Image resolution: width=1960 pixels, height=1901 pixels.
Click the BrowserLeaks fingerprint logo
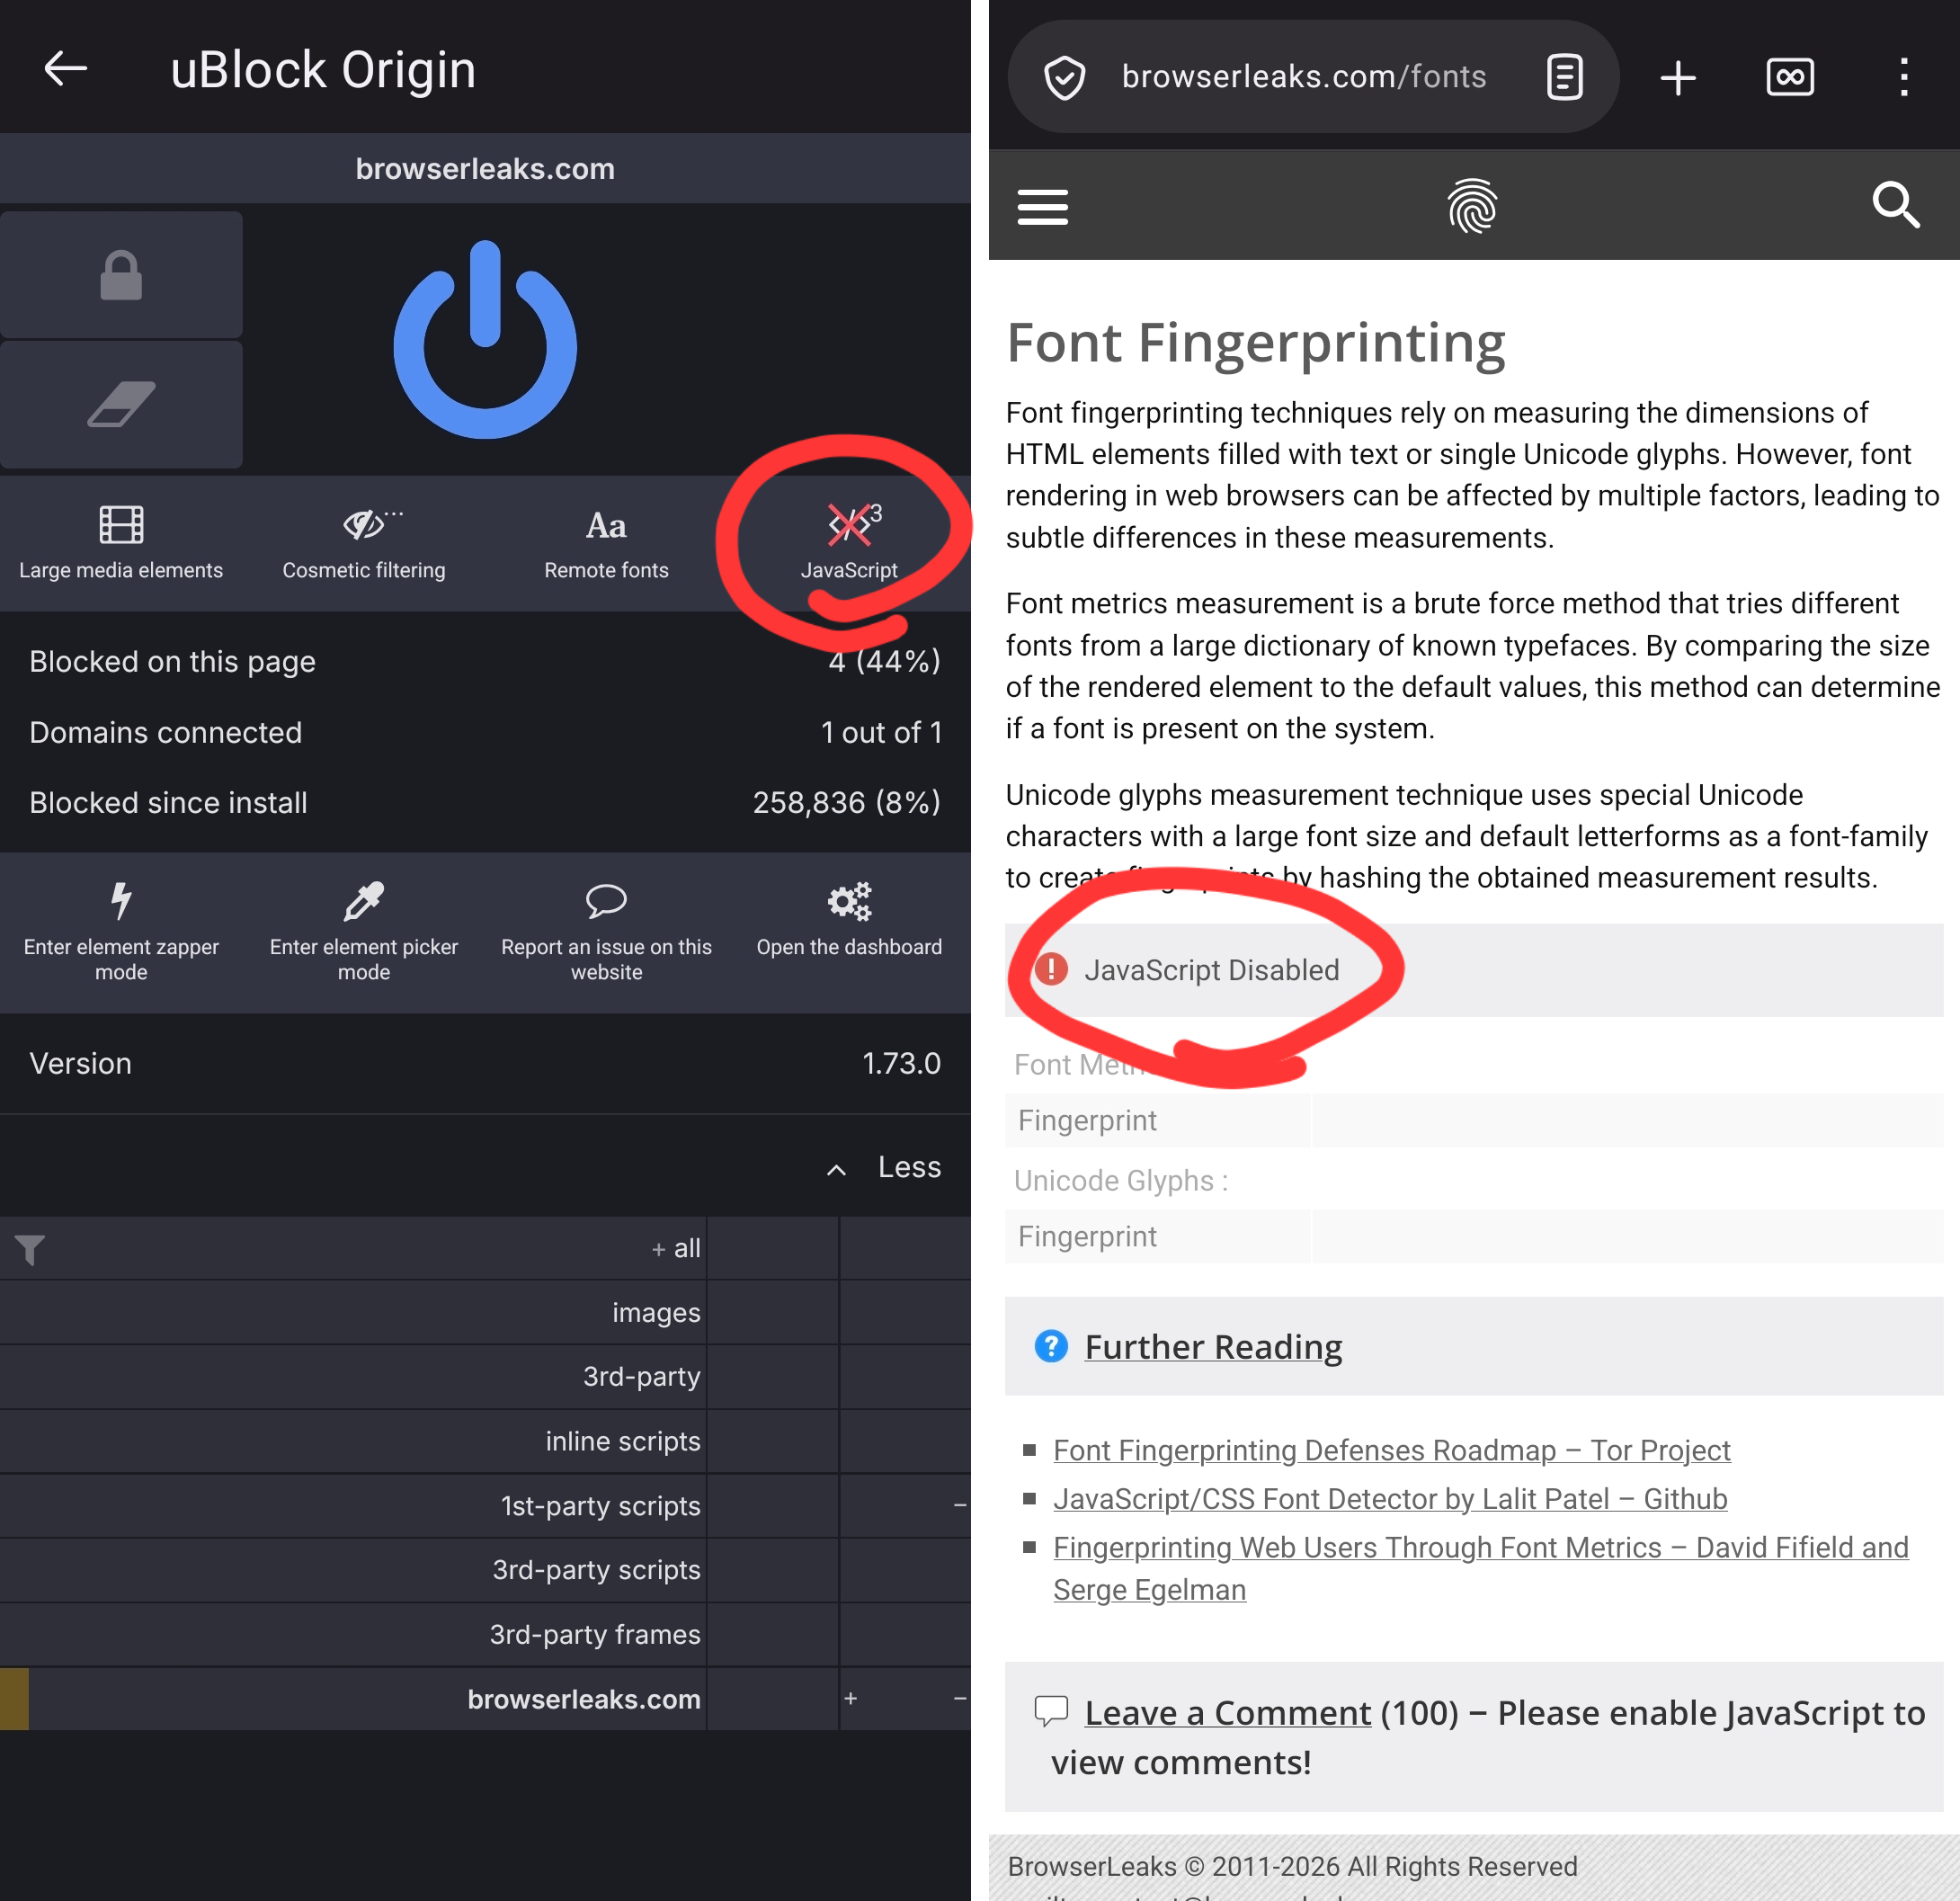(x=1472, y=206)
